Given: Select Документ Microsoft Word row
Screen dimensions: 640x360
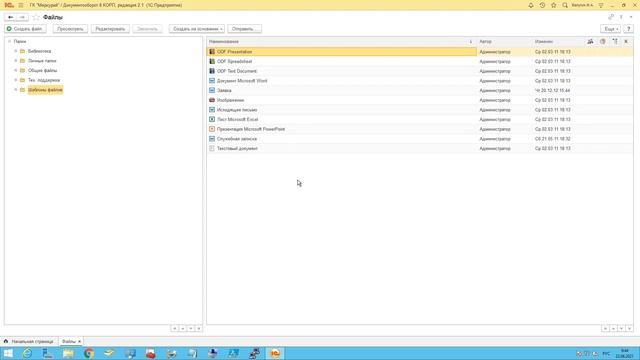Looking at the screenshot, I should tap(420, 81).
